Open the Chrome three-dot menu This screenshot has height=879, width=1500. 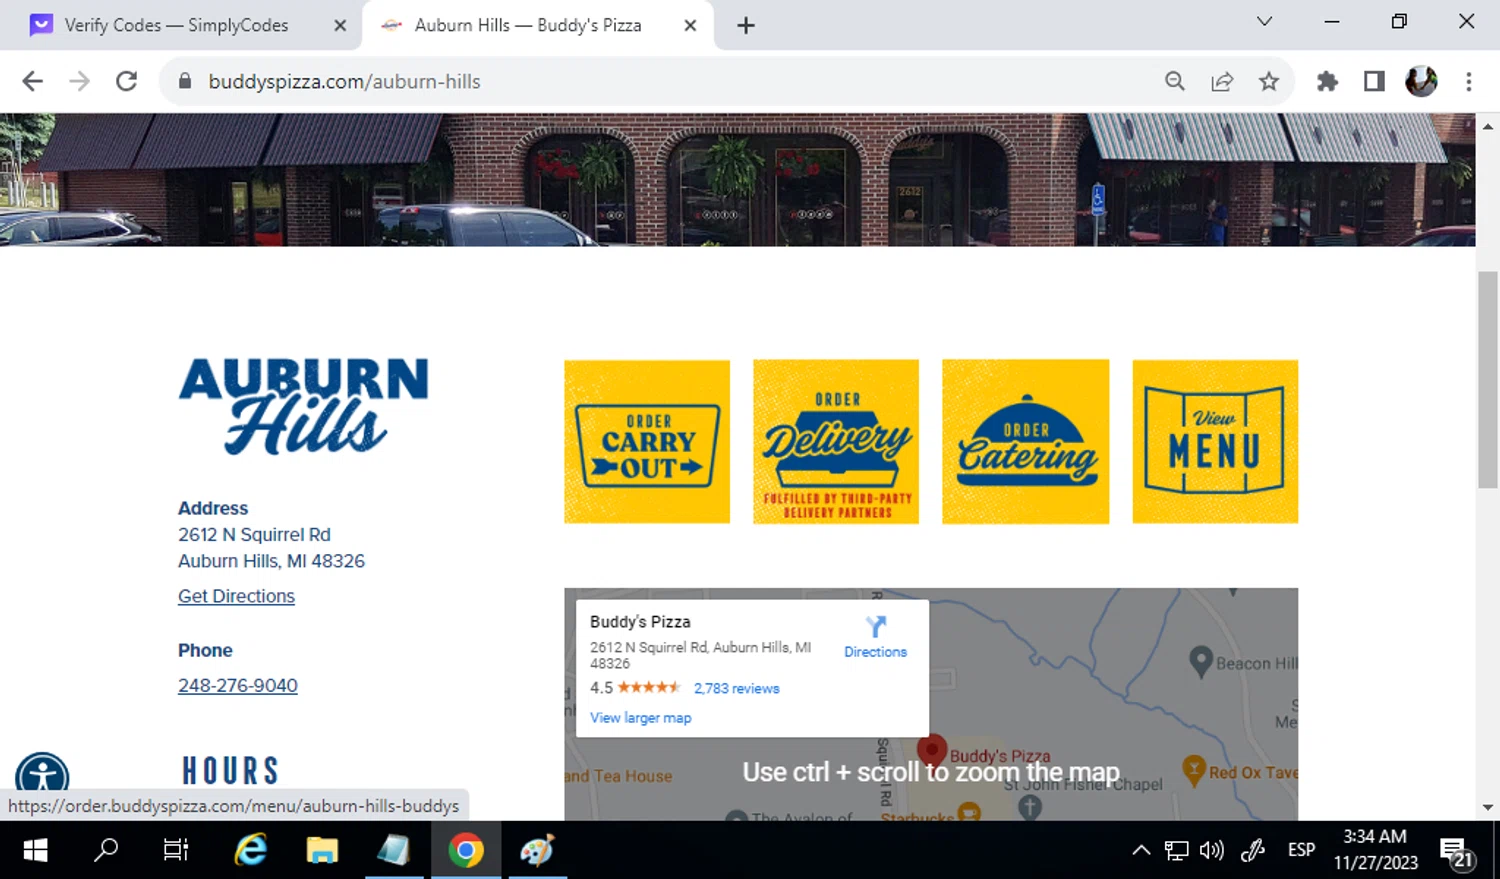click(x=1468, y=81)
